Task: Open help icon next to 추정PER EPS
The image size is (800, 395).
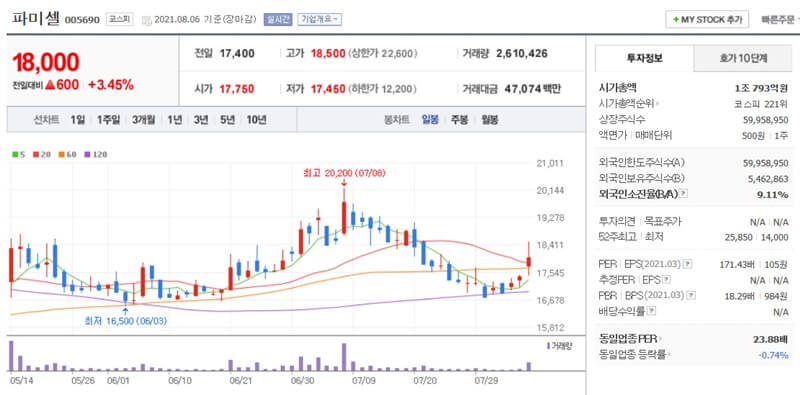Action: [x=666, y=280]
